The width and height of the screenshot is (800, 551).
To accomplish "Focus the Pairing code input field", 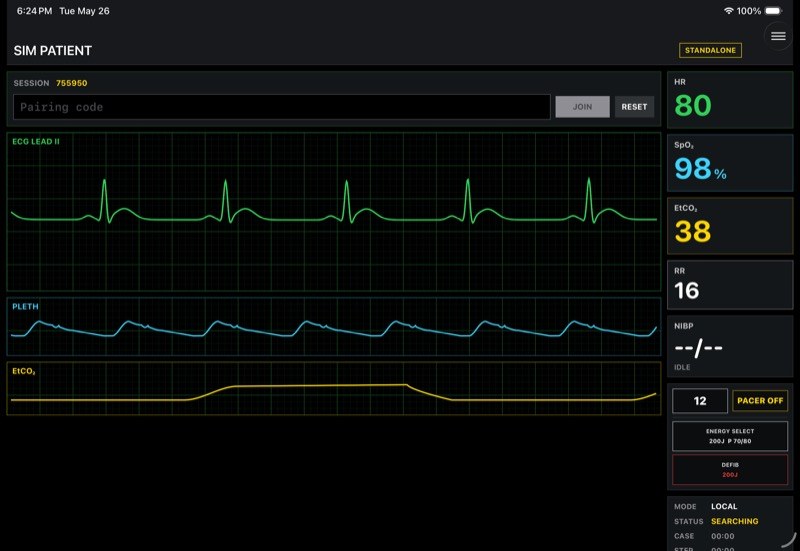I will click(282, 107).
